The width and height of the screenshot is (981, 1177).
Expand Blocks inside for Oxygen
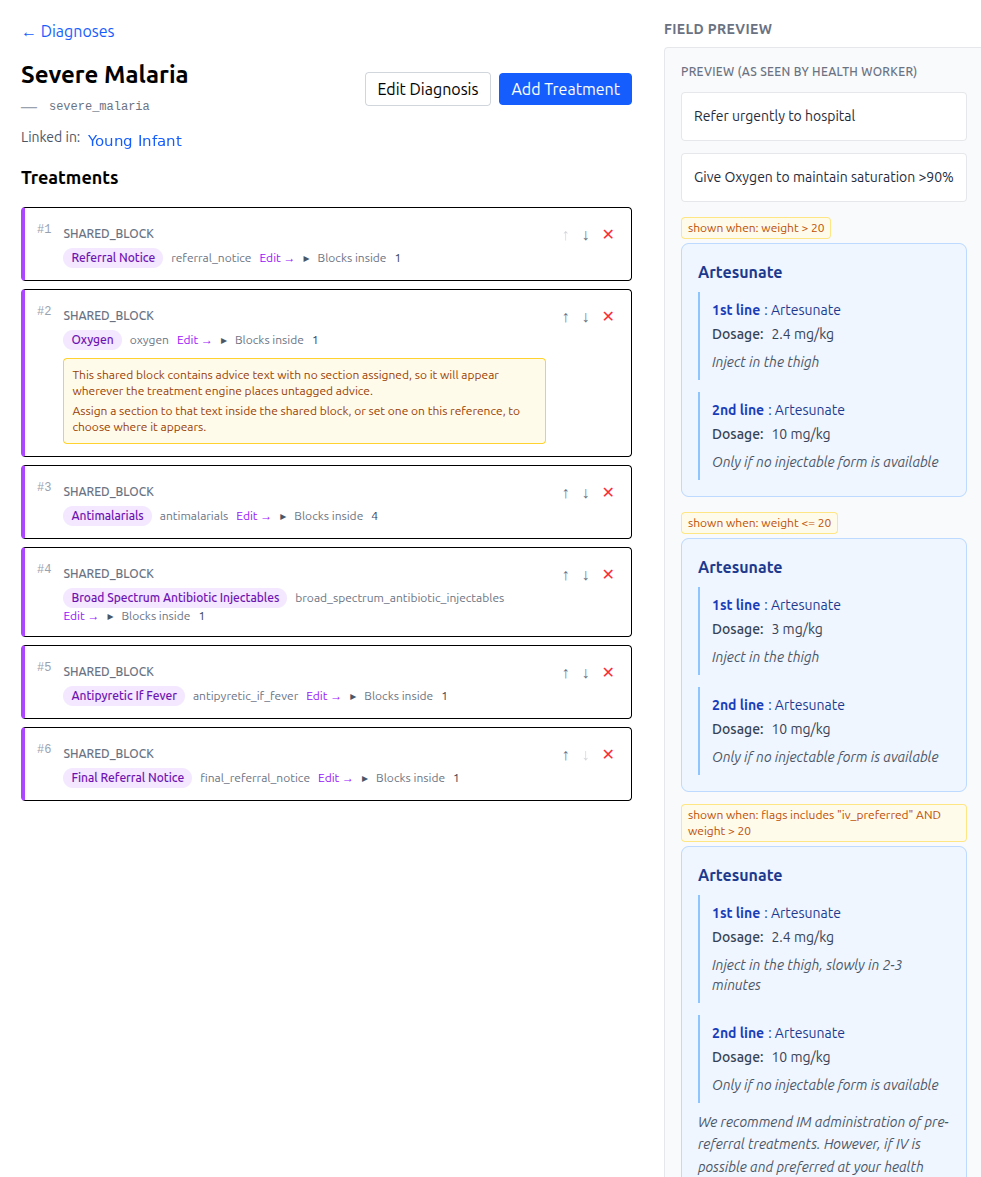(x=269, y=340)
